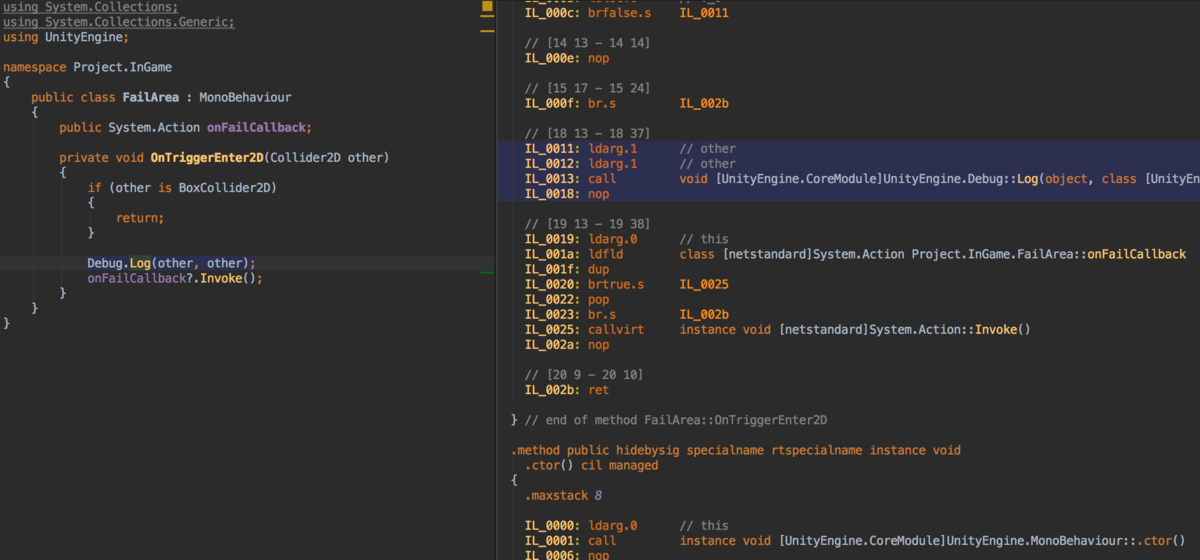1200x560 pixels.
Task: Click the 'callvirt' opcode on the IL_0025 line
Action: tap(616, 329)
